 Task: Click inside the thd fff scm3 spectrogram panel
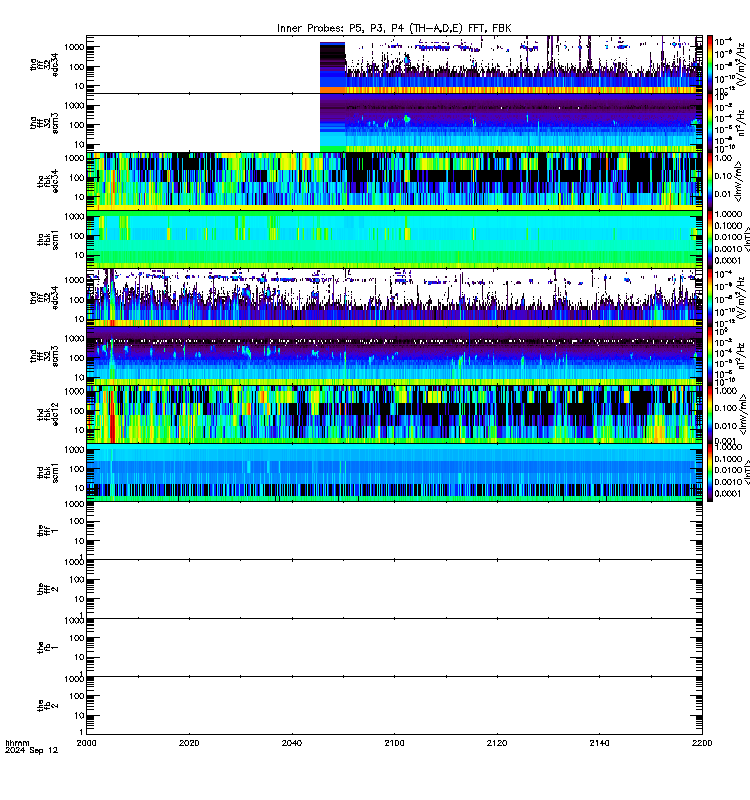click(x=394, y=356)
